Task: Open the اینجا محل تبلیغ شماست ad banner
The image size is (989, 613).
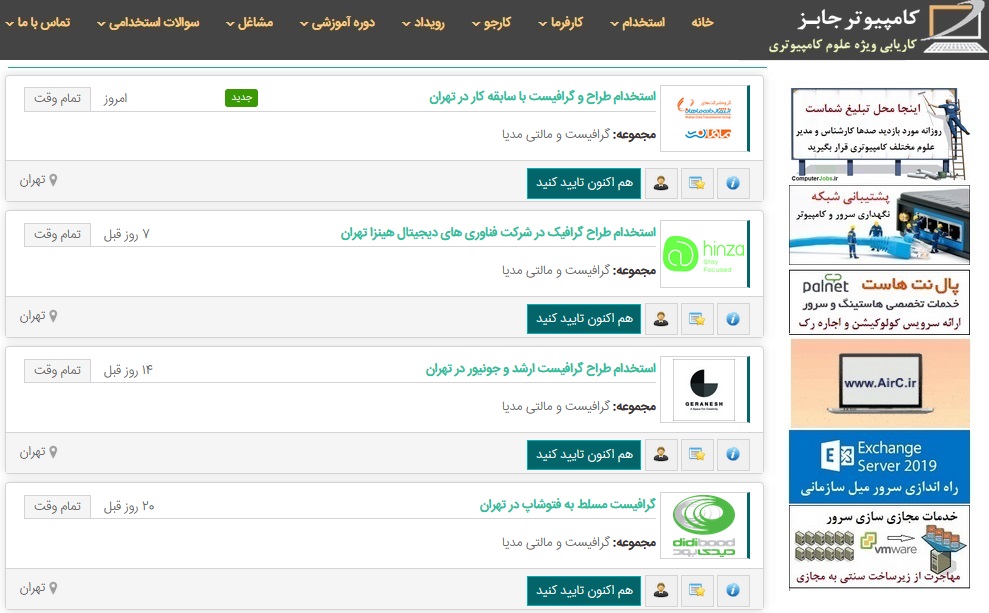Action: 879,135
